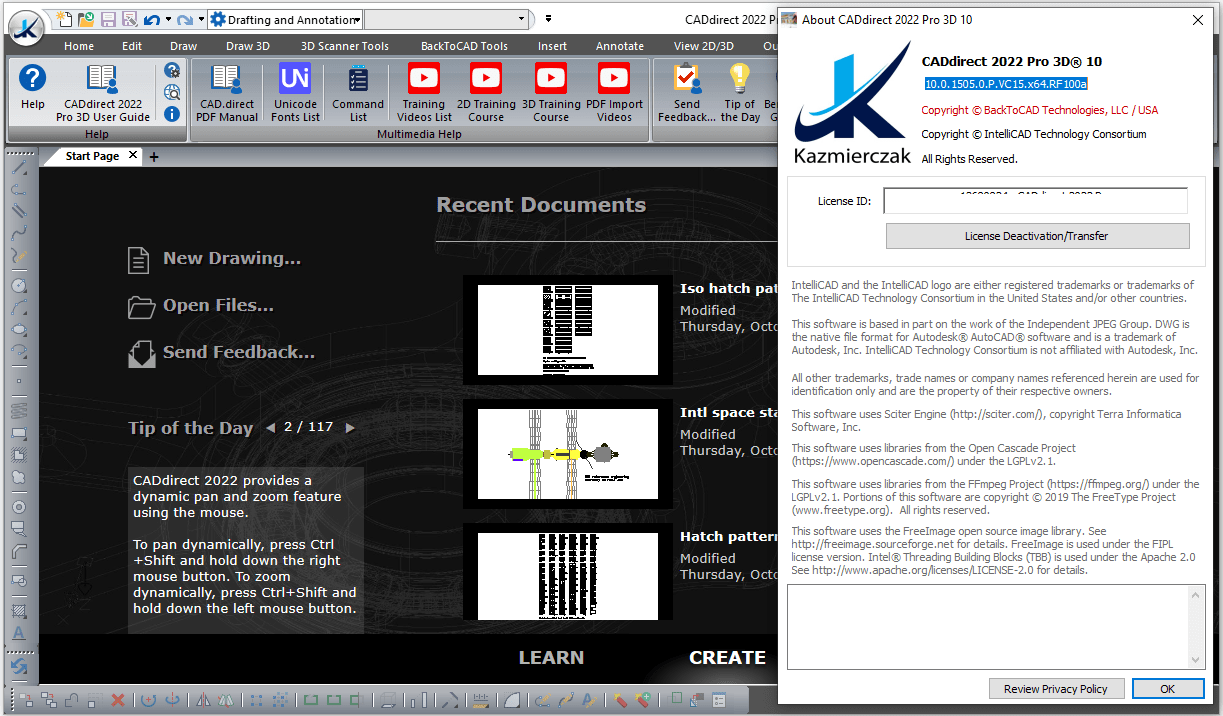1223x716 pixels.
Task: Add a new tab with the plus button
Action: point(154,156)
